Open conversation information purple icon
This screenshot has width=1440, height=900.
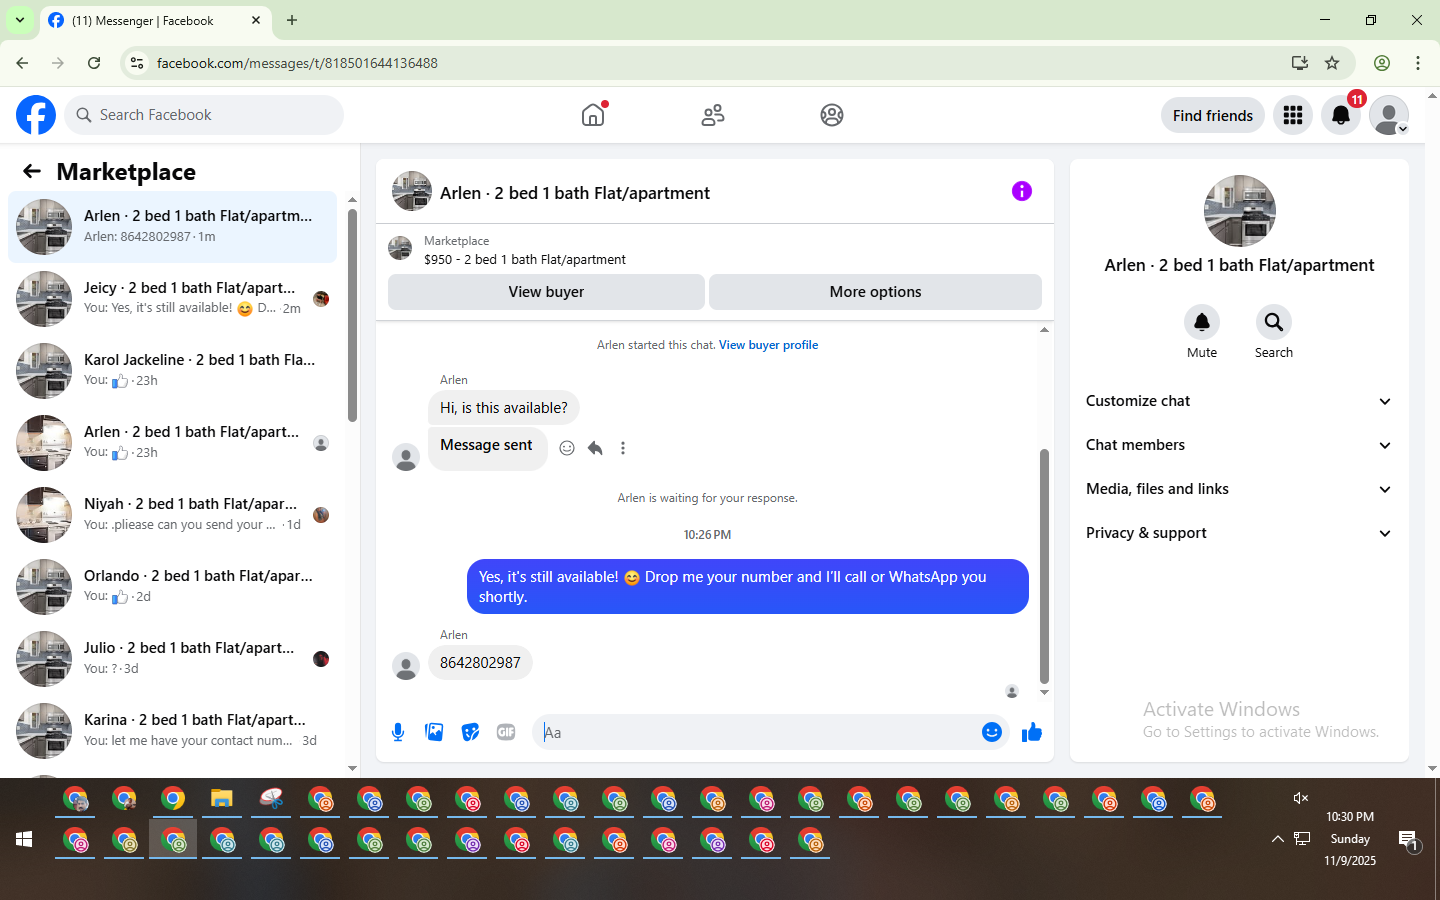coord(1021,191)
